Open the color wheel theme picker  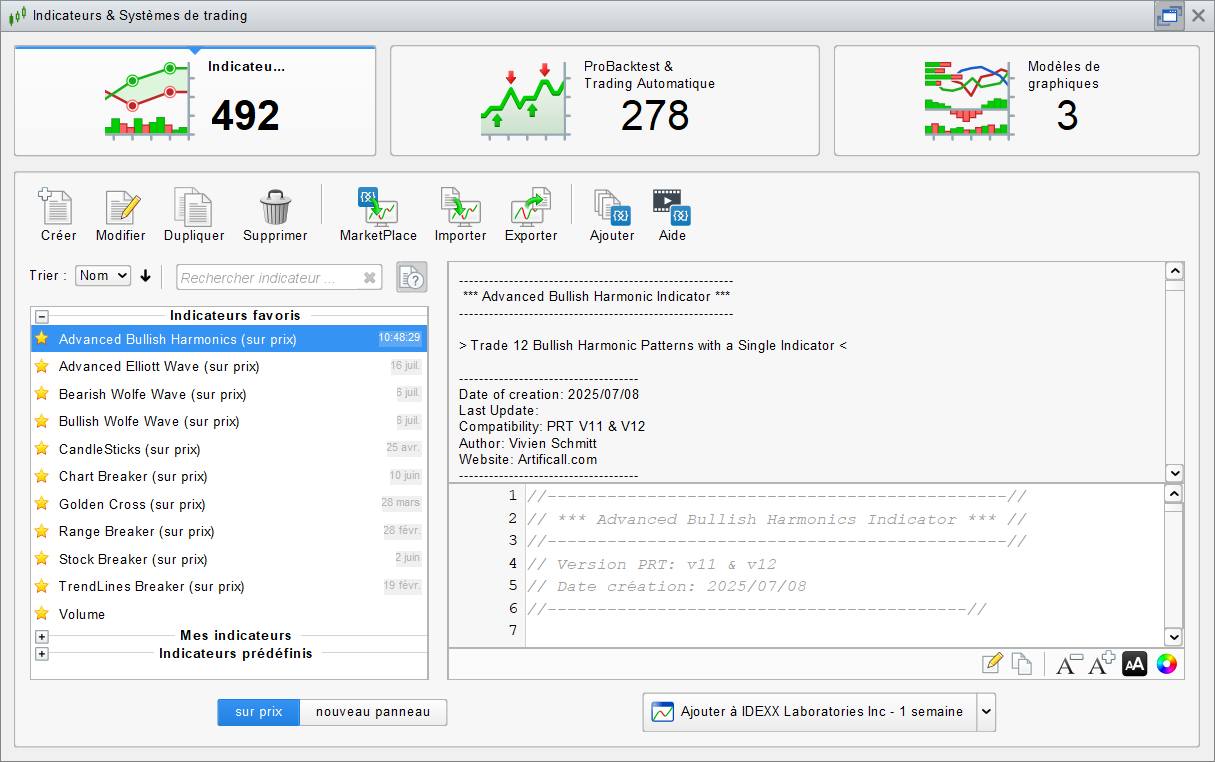[x=1166, y=664]
